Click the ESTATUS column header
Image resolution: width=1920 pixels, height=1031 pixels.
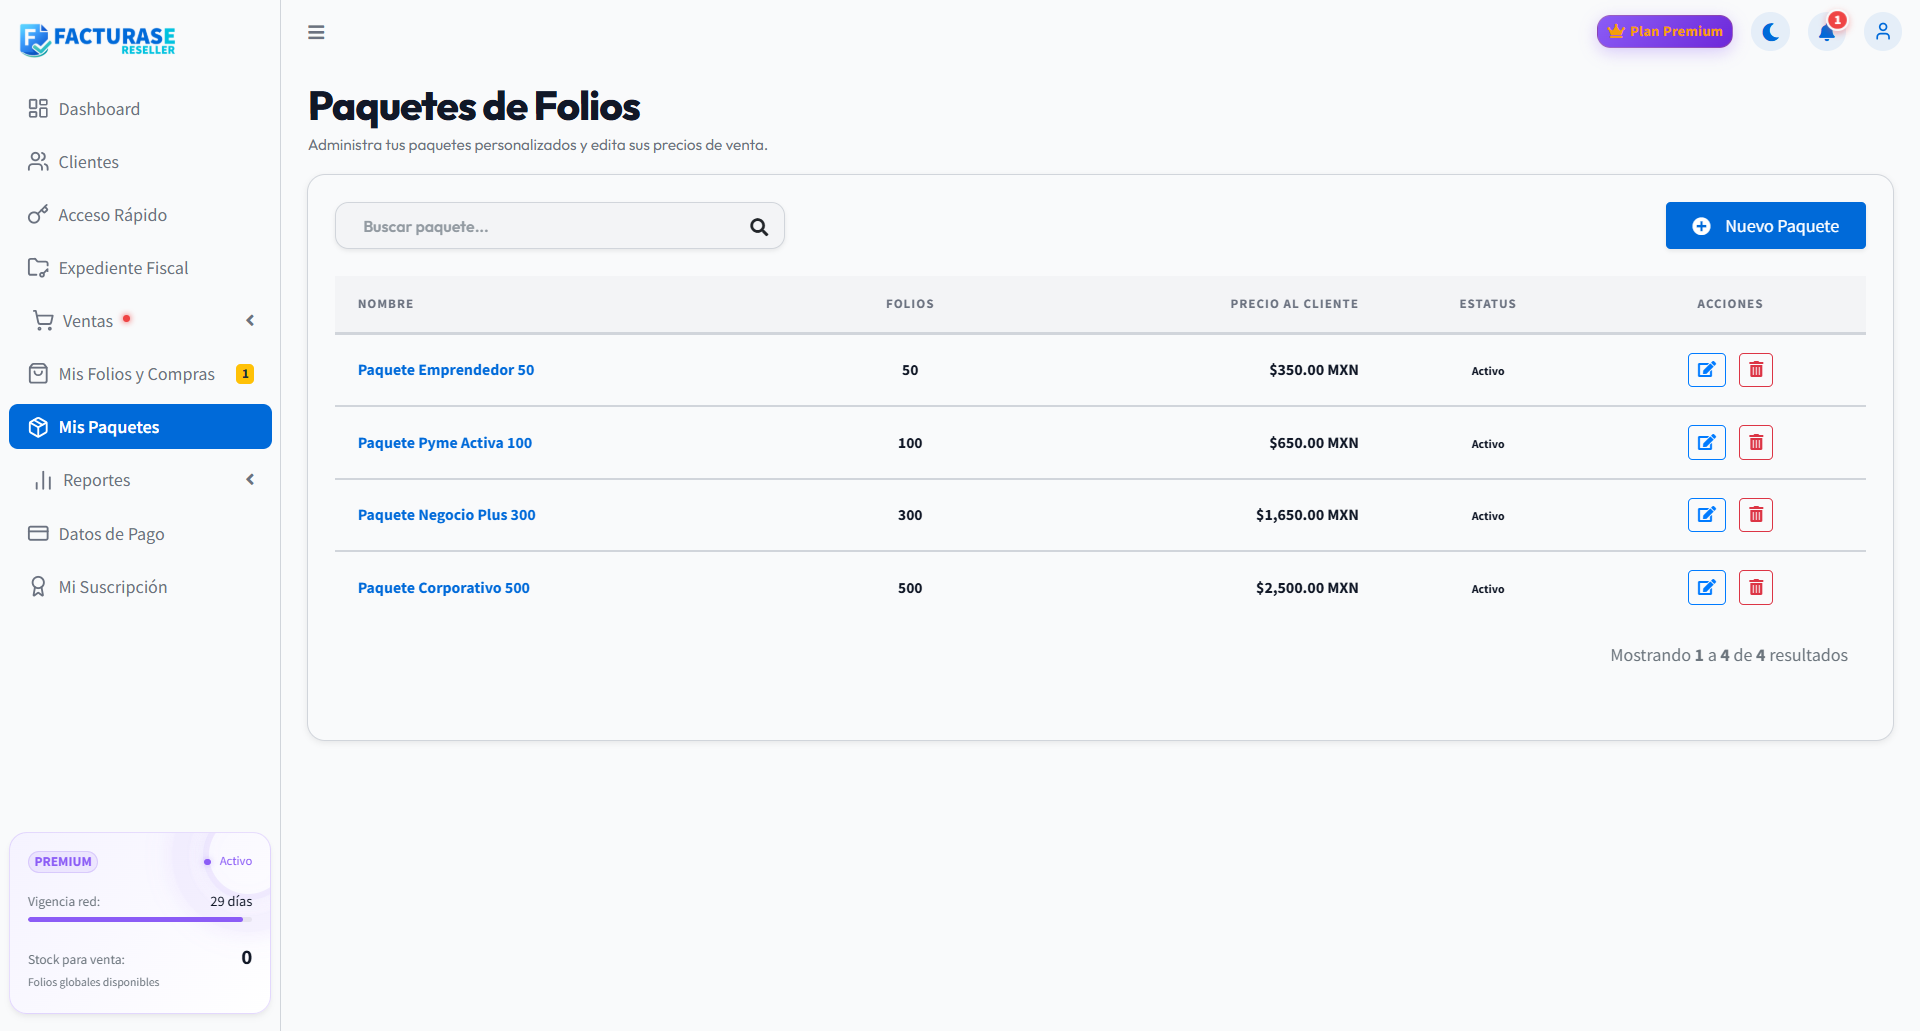coord(1488,304)
